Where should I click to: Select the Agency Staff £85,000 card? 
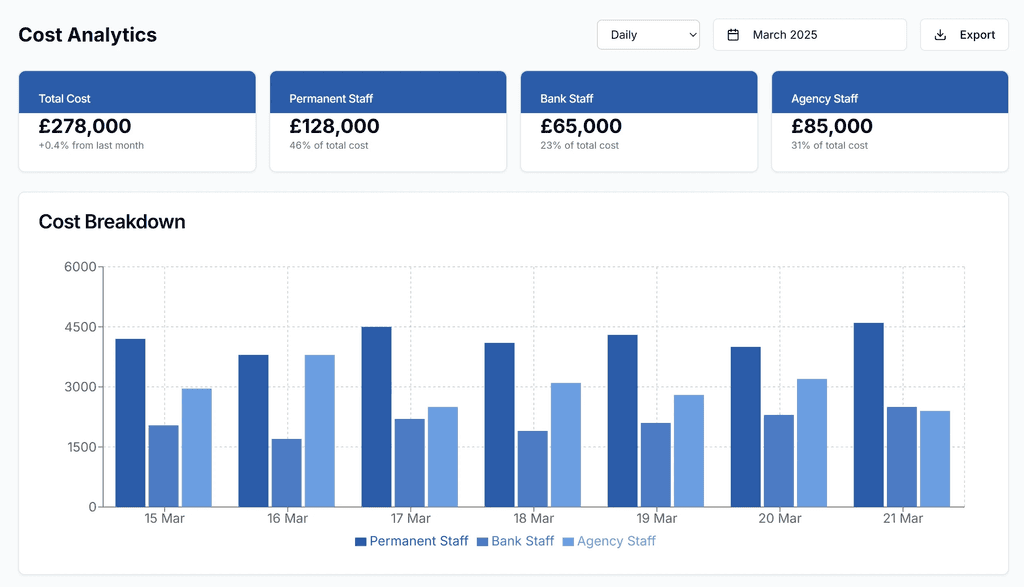coord(889,121)
